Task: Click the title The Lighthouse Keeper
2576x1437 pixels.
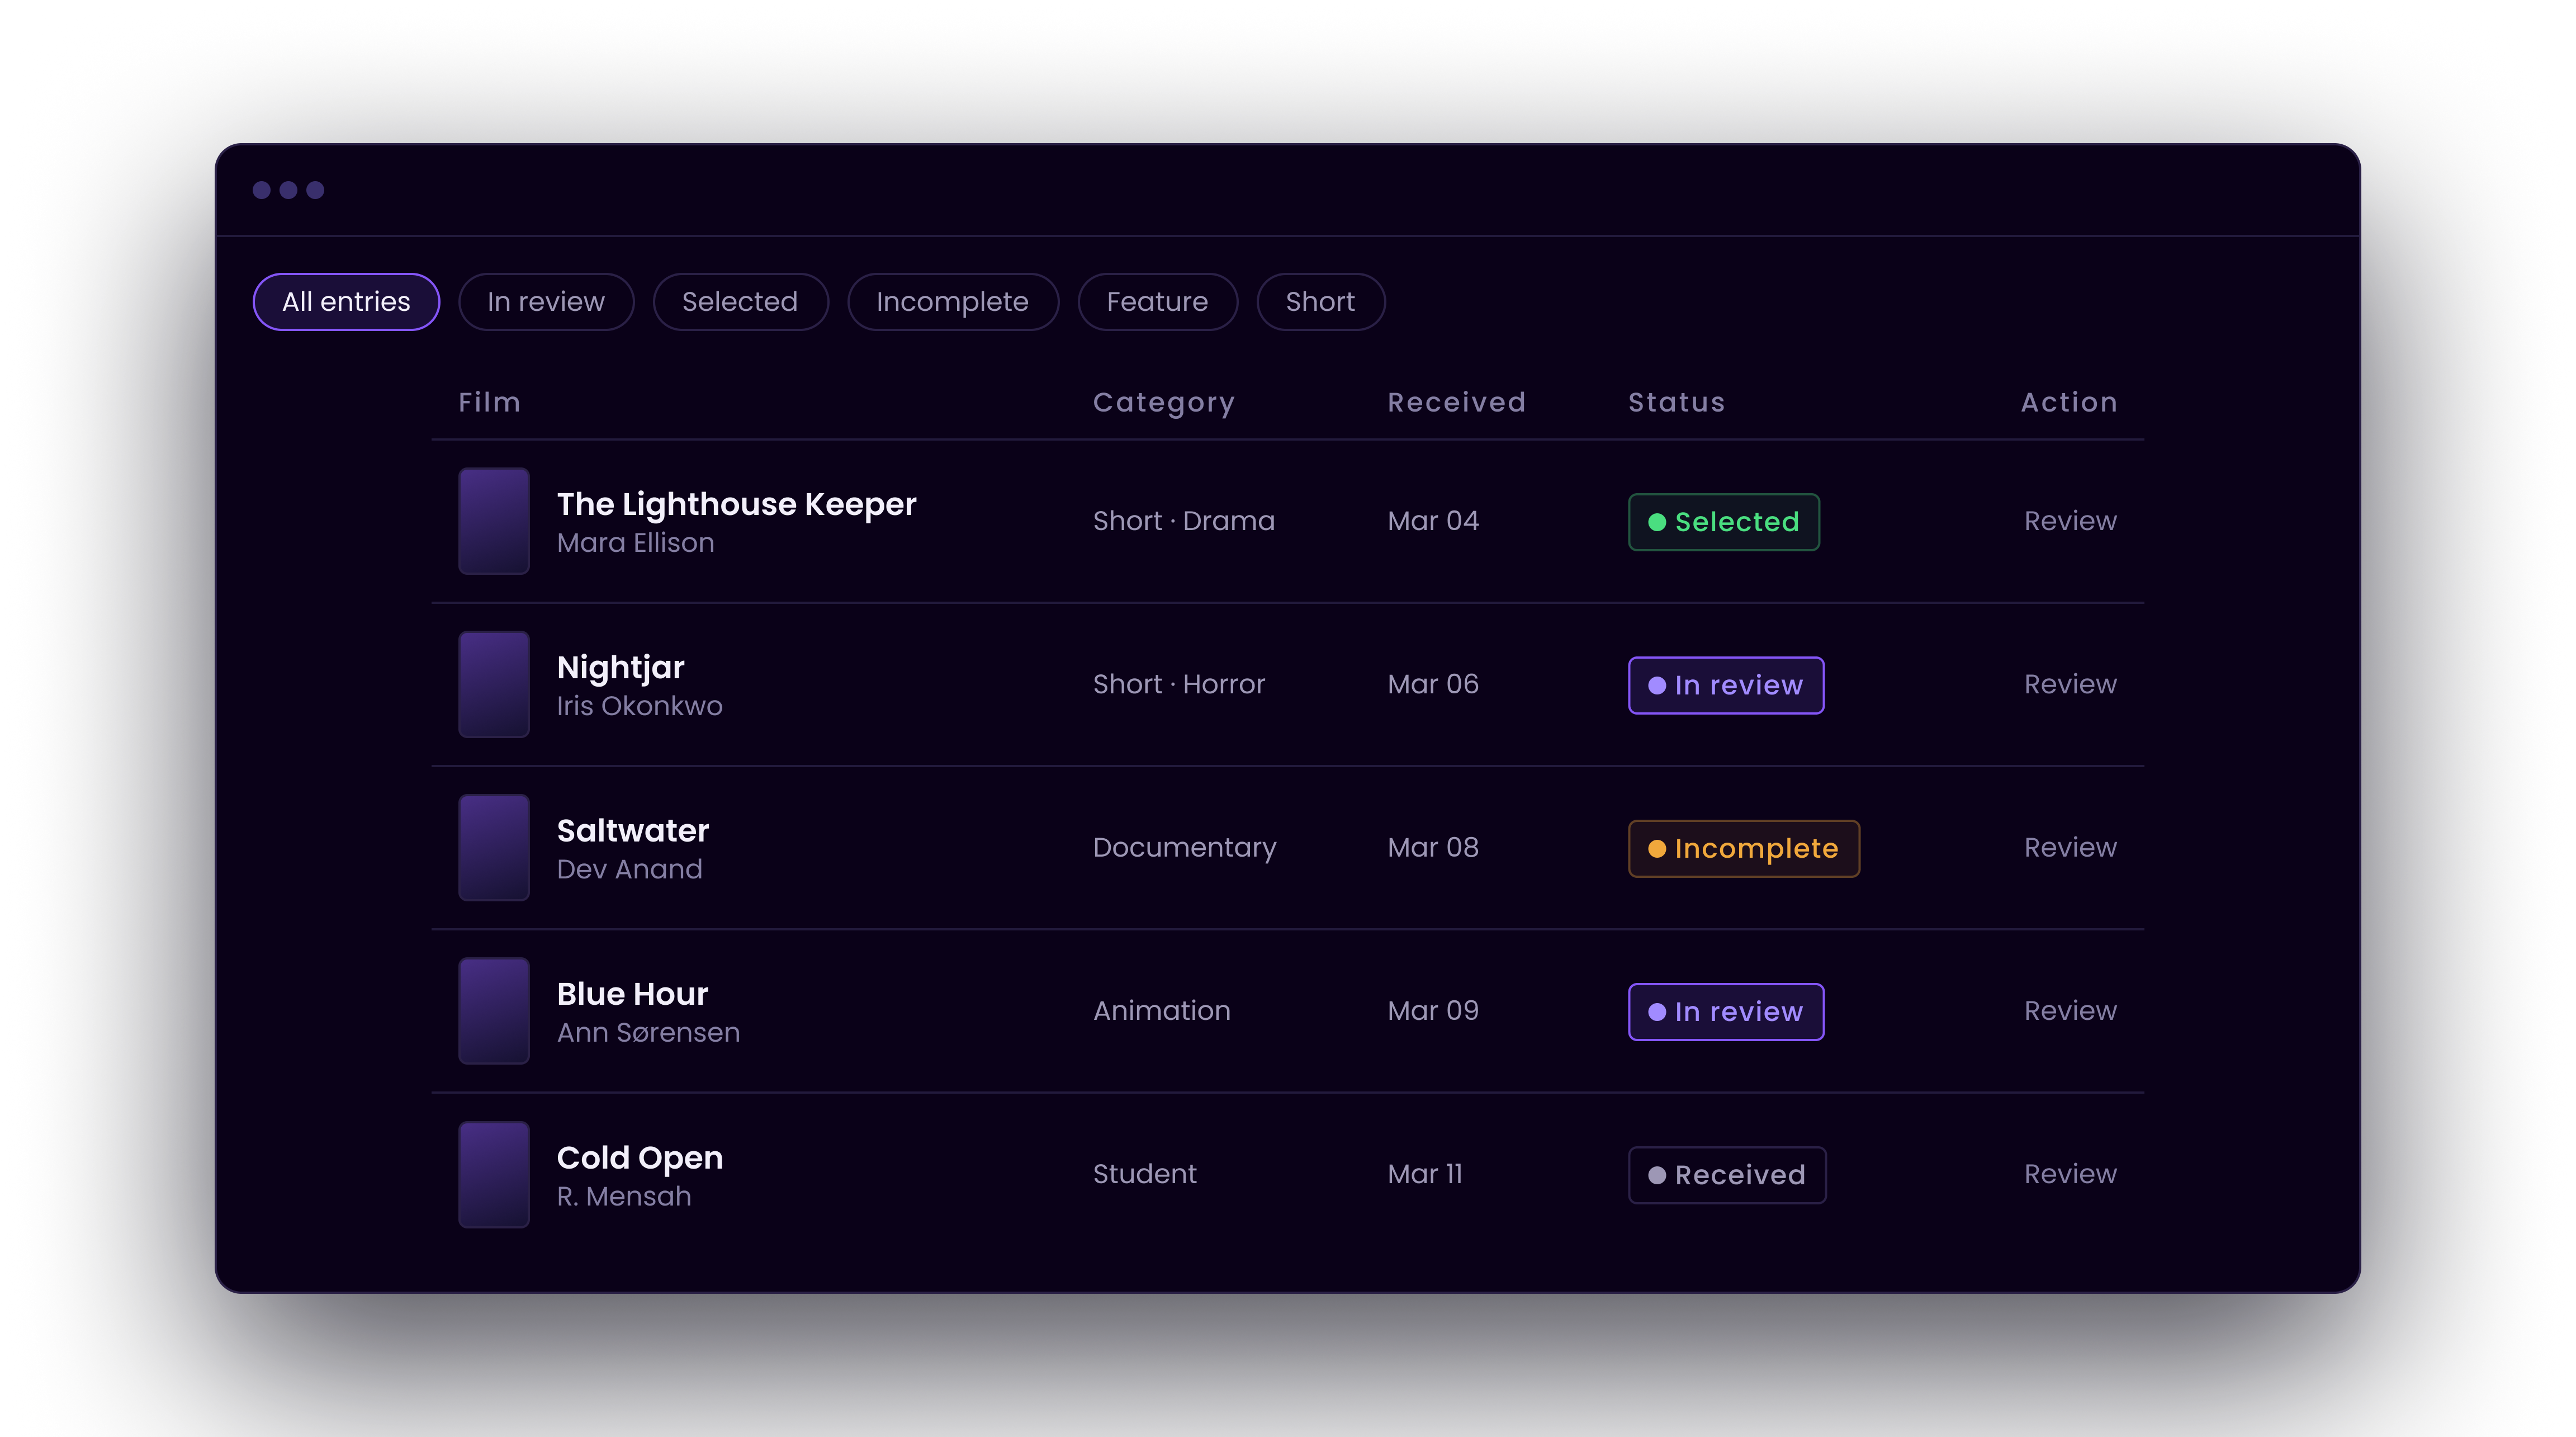Action: (736, 504)
